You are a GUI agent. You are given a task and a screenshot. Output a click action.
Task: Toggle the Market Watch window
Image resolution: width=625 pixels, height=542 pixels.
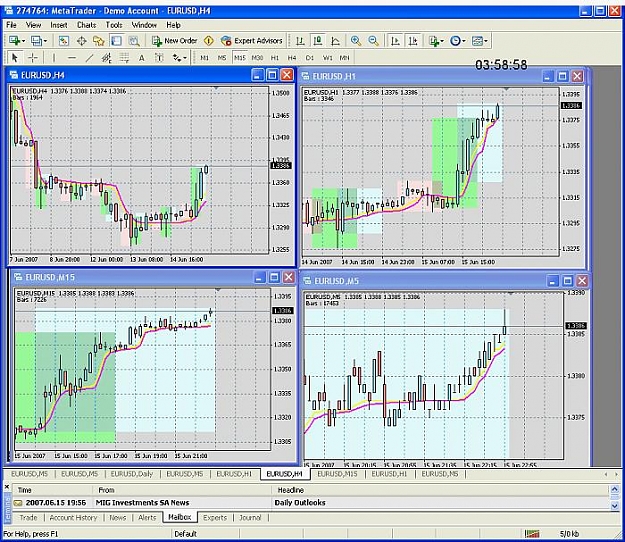click(64, 41)
